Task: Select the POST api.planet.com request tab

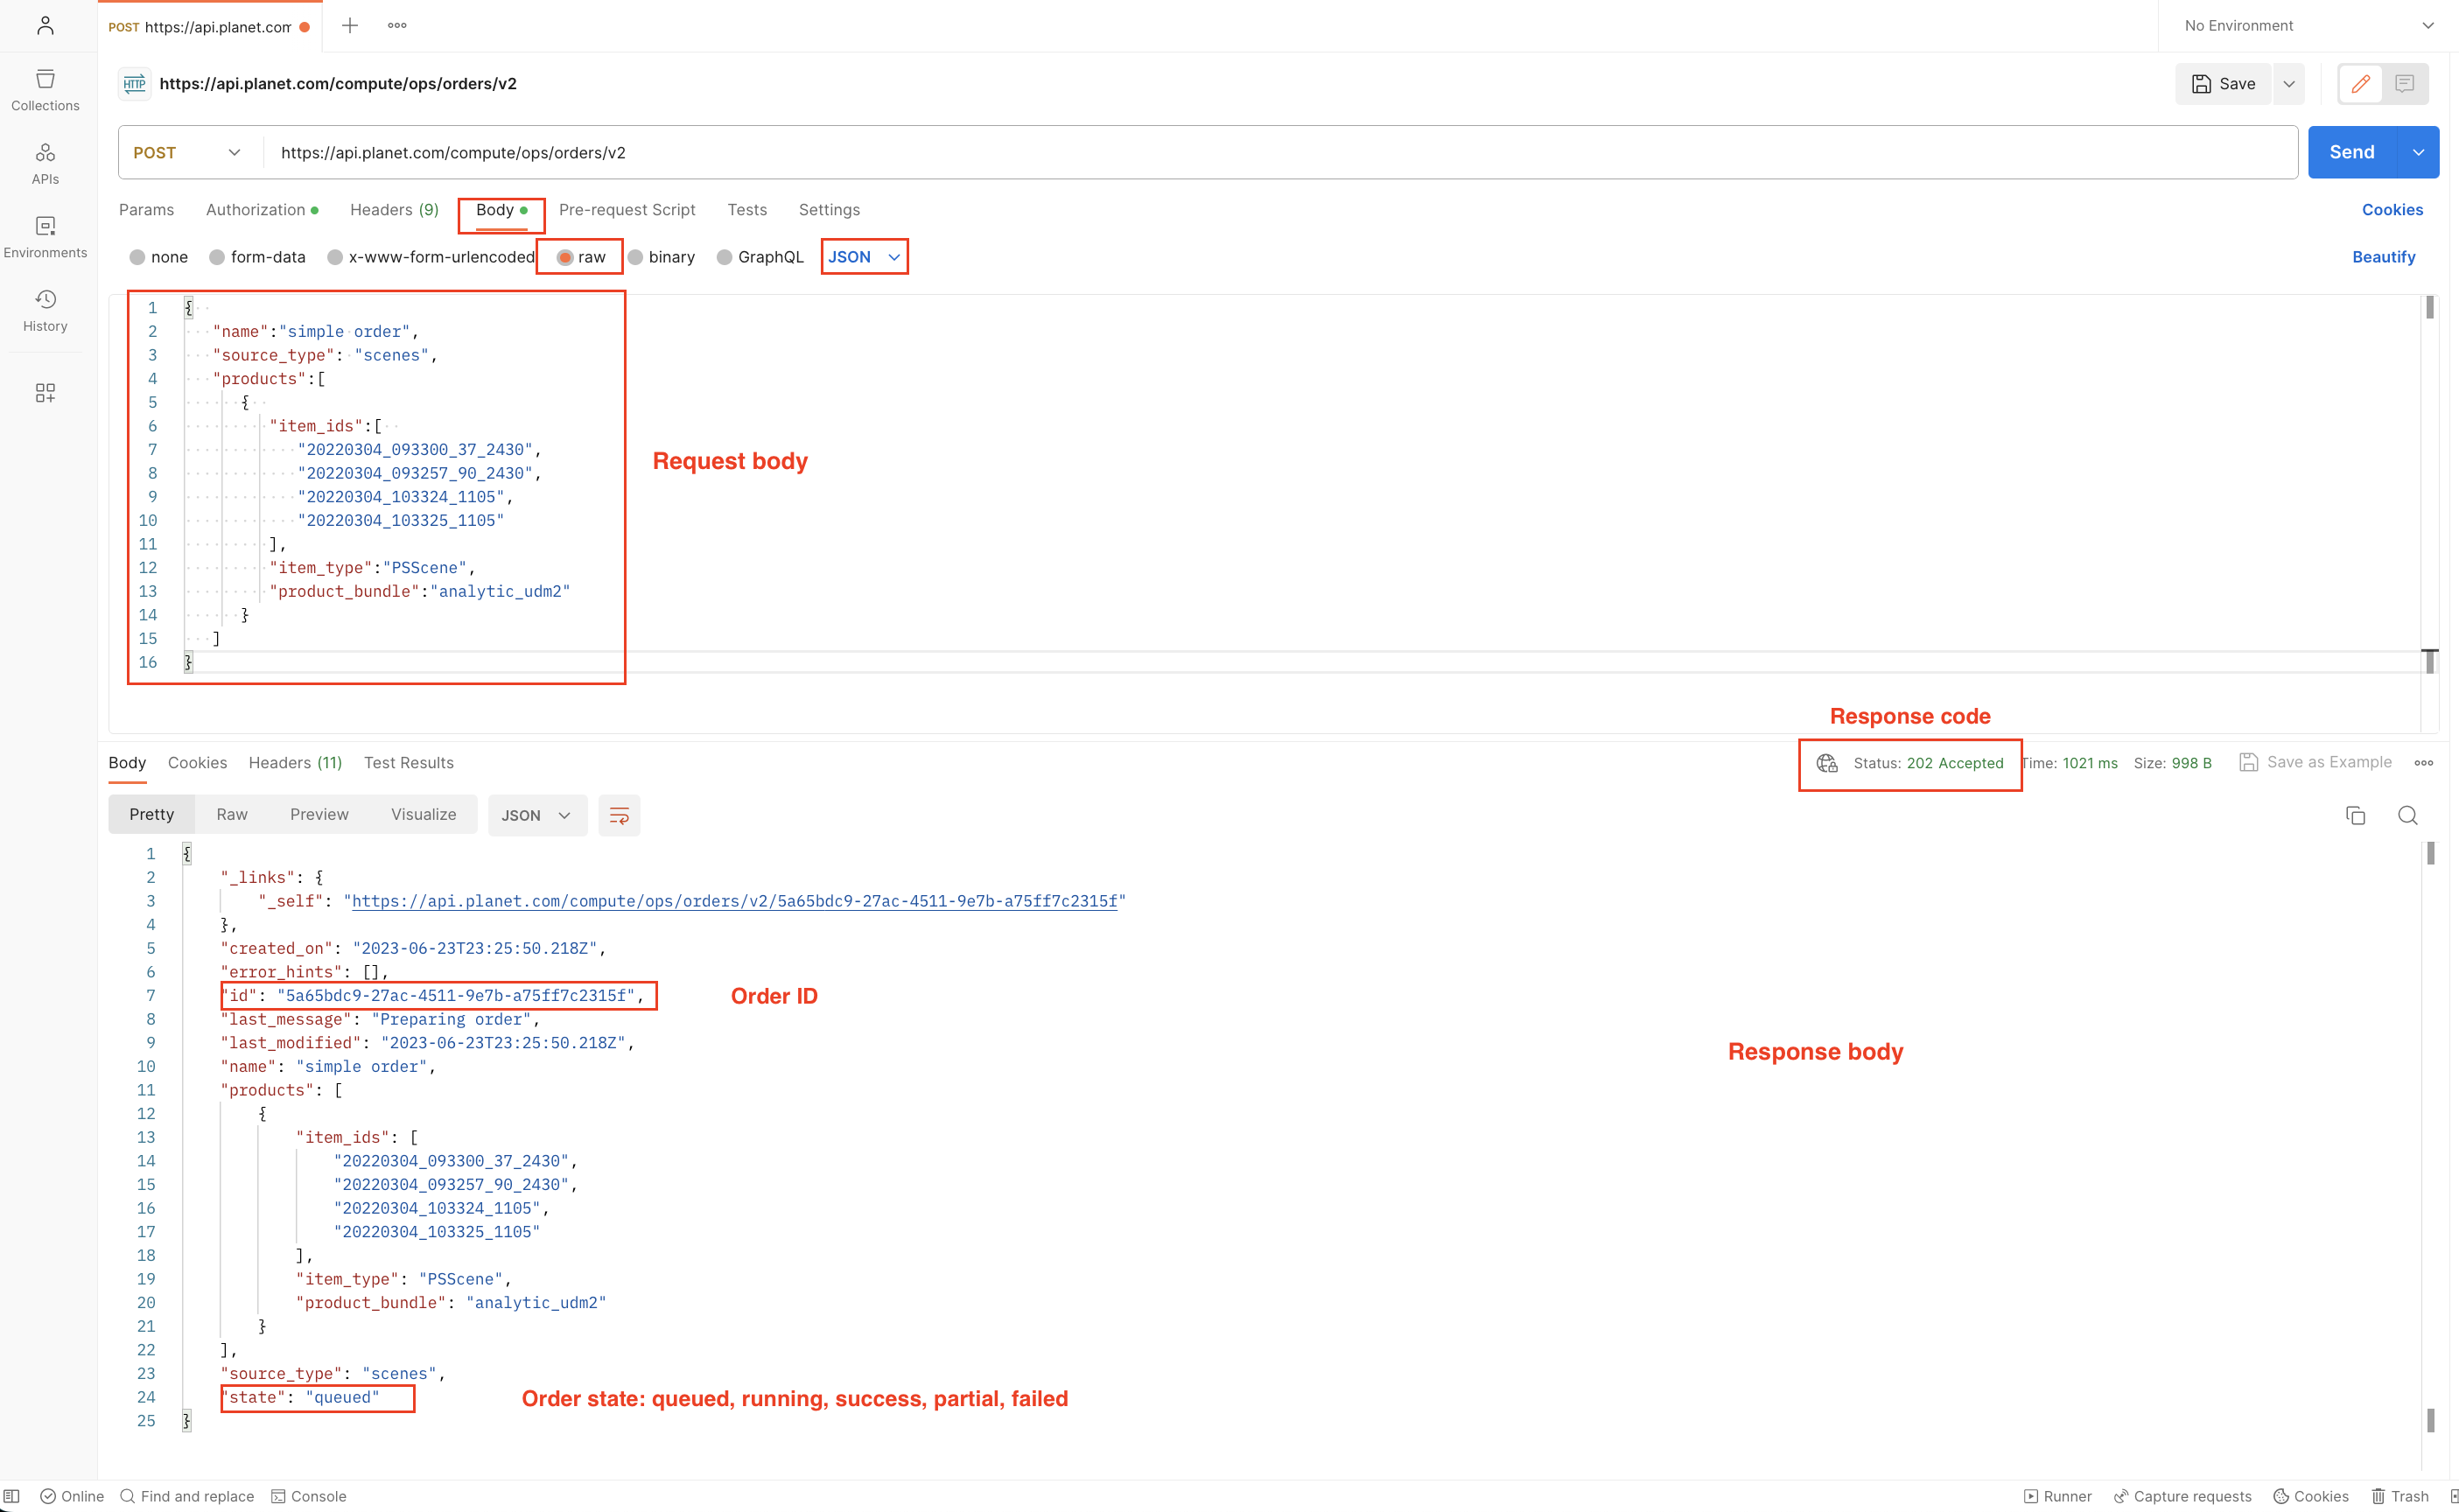Action: (x=208, y=27)
